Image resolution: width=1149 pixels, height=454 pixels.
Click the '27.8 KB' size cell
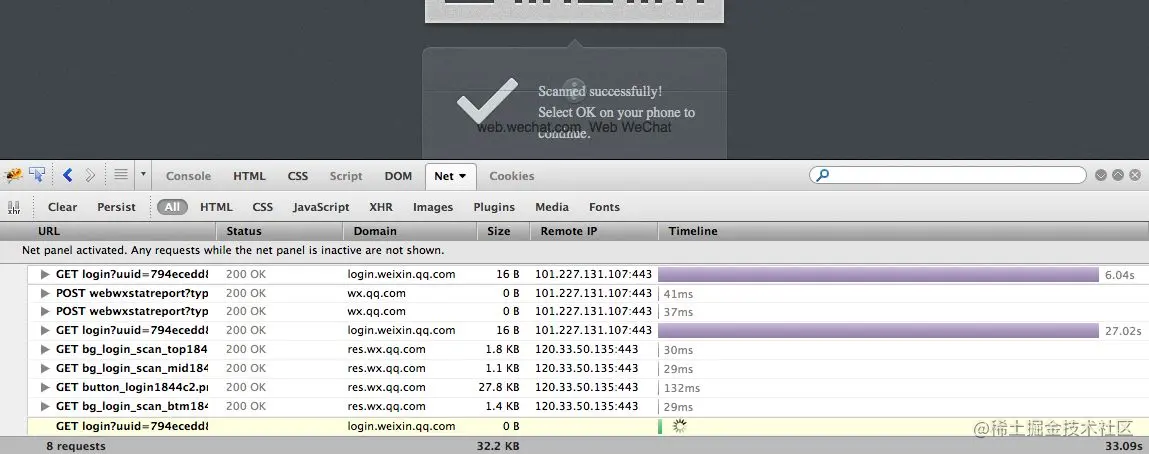coord(498,387)
